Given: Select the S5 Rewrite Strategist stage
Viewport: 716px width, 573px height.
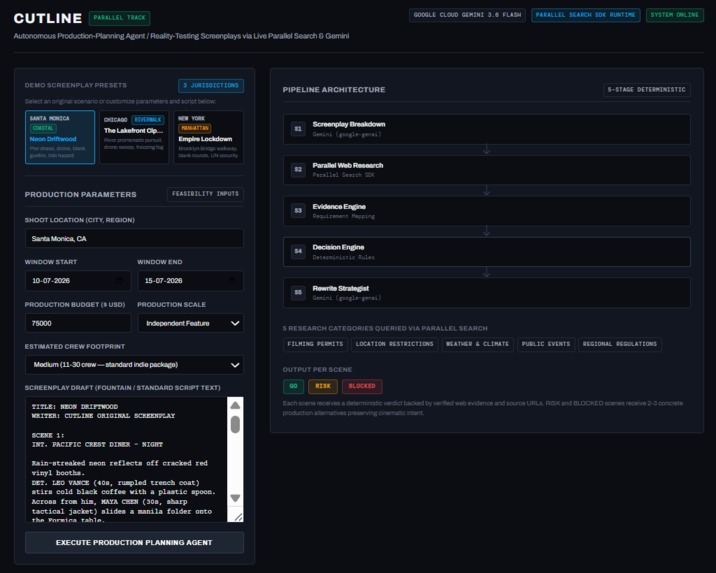Looking at the screenshot, I should tap(487, 293).
